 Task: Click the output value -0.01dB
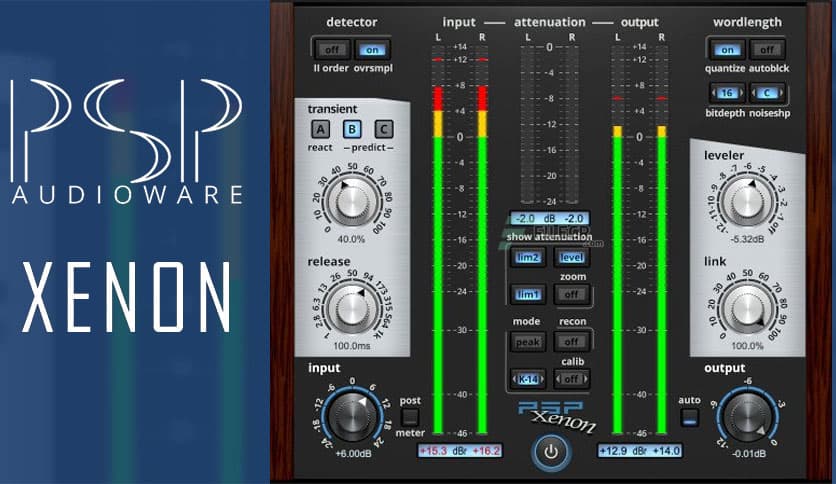(x=749, y=454)
